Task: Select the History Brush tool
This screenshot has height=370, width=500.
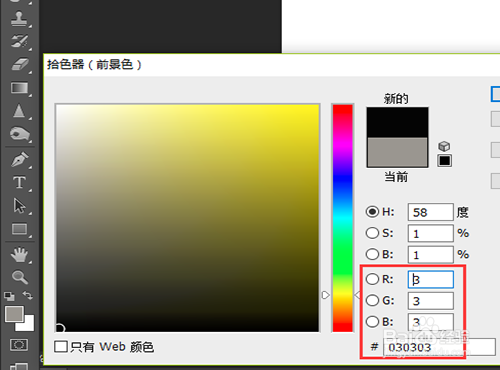Action: (19, 41)
